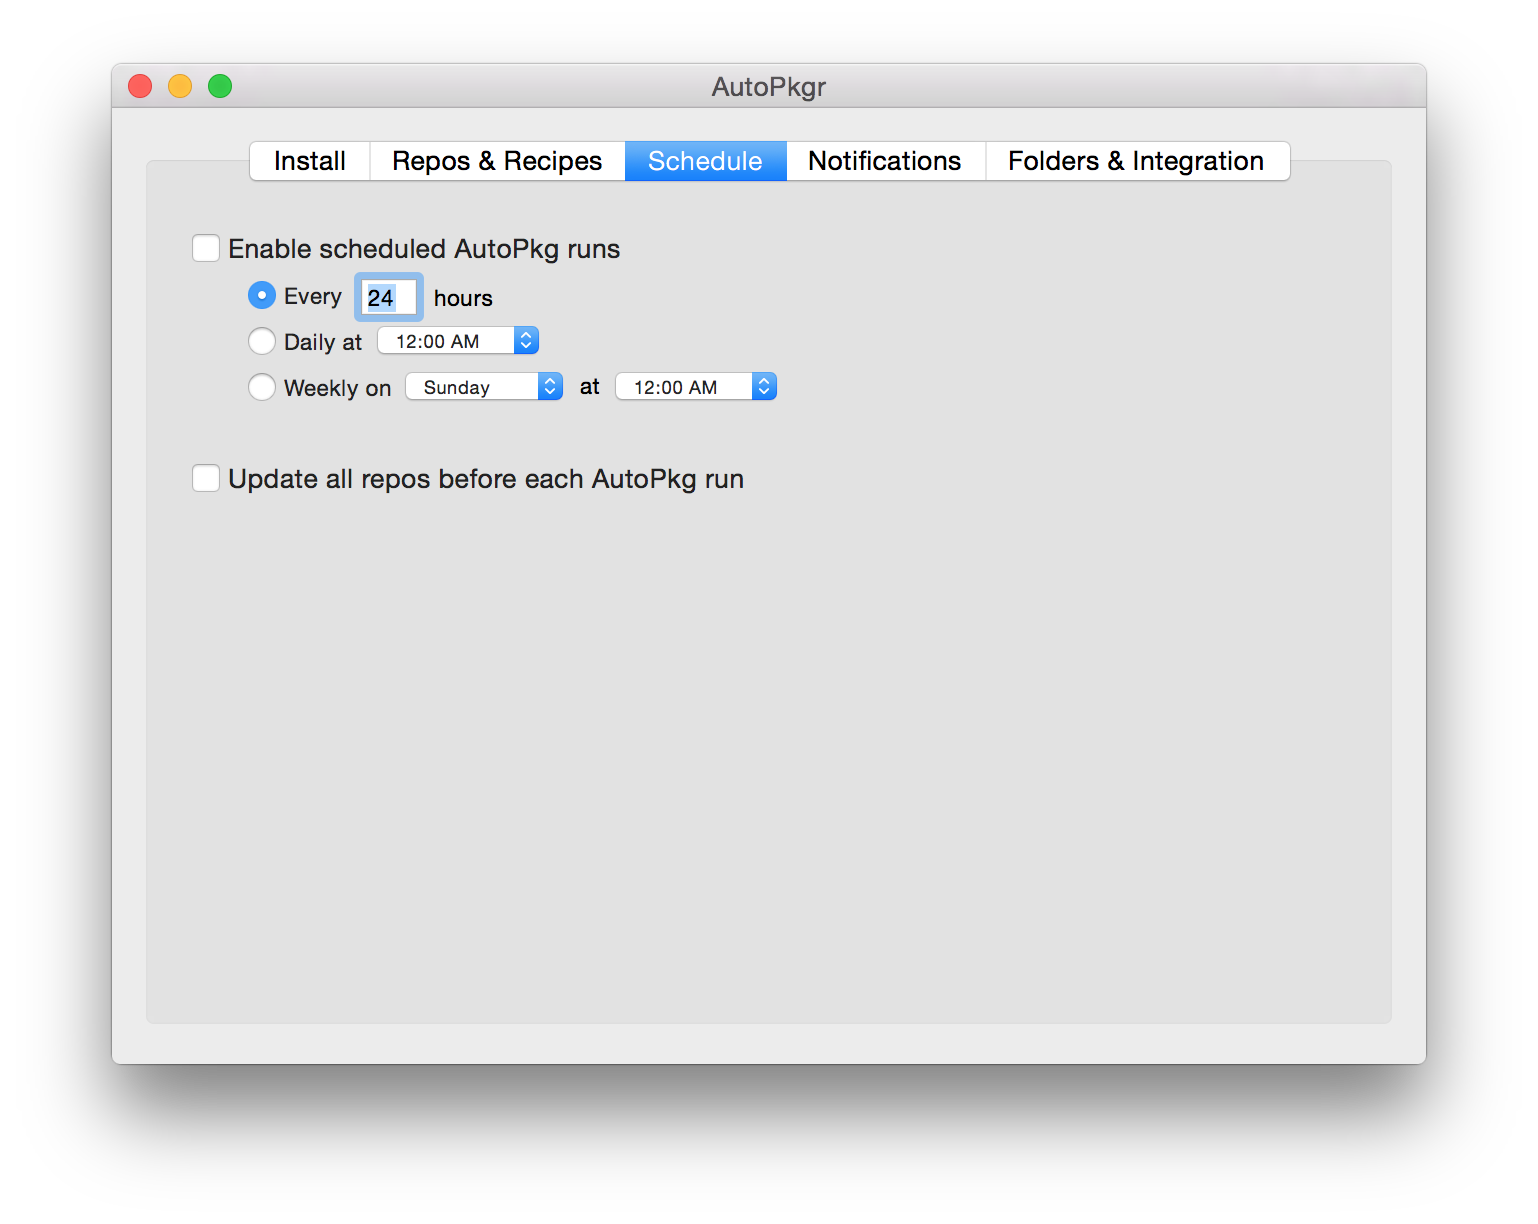Open the Weekly time 12:00 AM dropdown
Screen dimensions: 1538x1224
point(696,387)
